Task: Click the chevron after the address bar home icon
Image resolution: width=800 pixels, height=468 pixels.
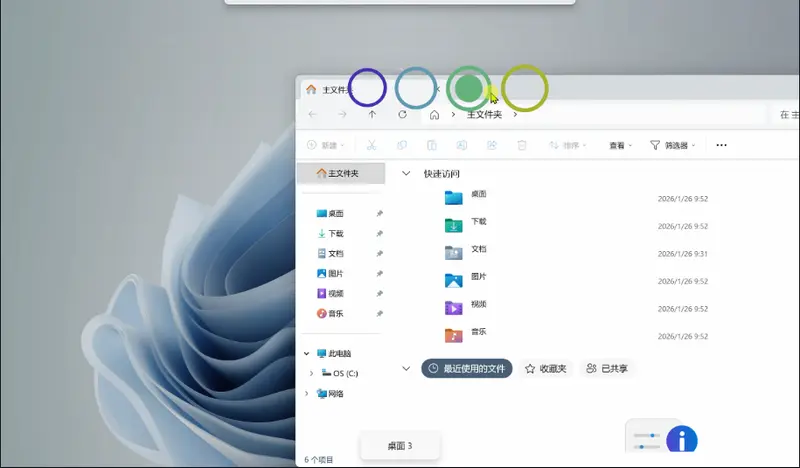Action: (x=453, y=115)
